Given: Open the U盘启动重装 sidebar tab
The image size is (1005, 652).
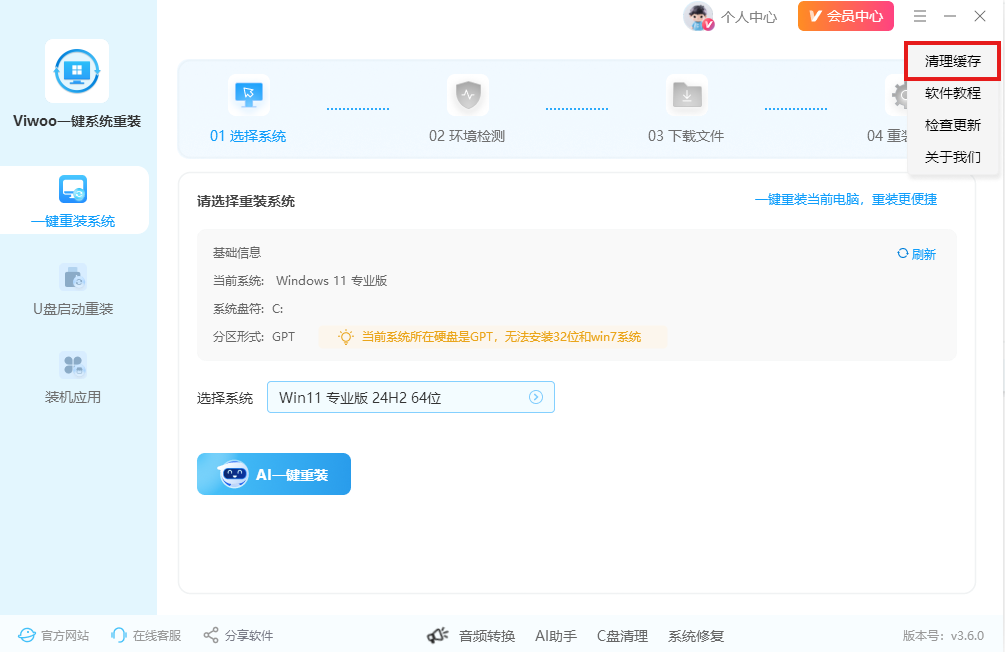Looking at the screenshot, I should [x=73, y=290].
